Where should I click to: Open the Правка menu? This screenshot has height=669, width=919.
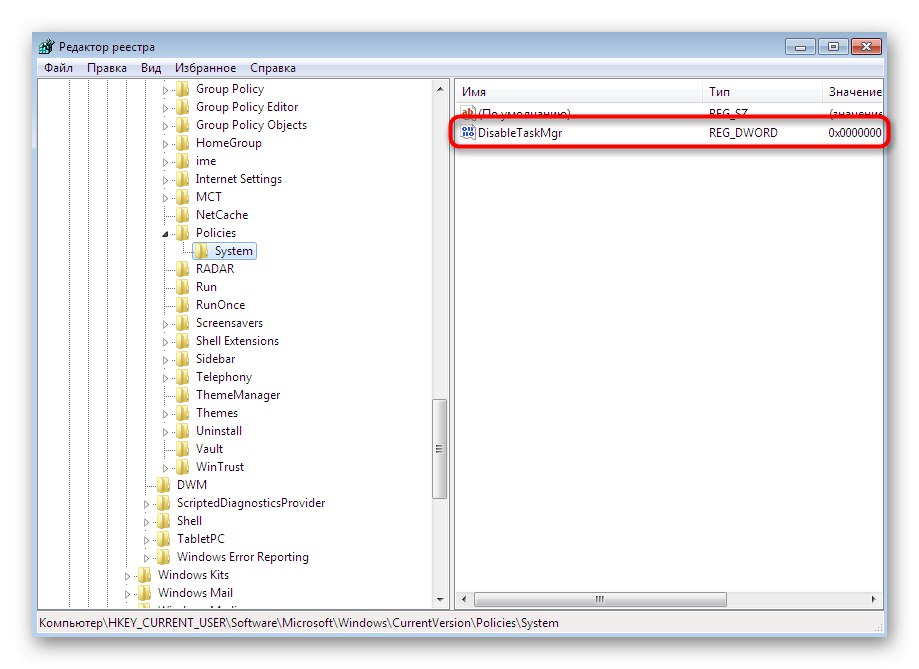107,68
